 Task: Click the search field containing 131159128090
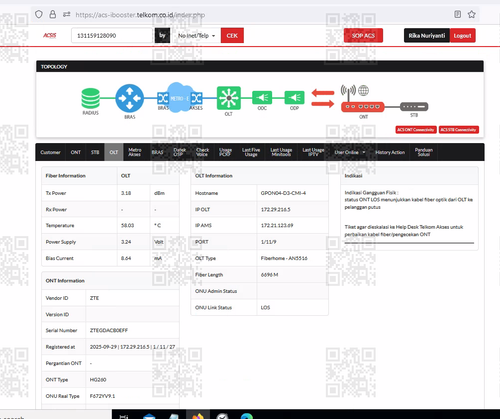[112, 36]
